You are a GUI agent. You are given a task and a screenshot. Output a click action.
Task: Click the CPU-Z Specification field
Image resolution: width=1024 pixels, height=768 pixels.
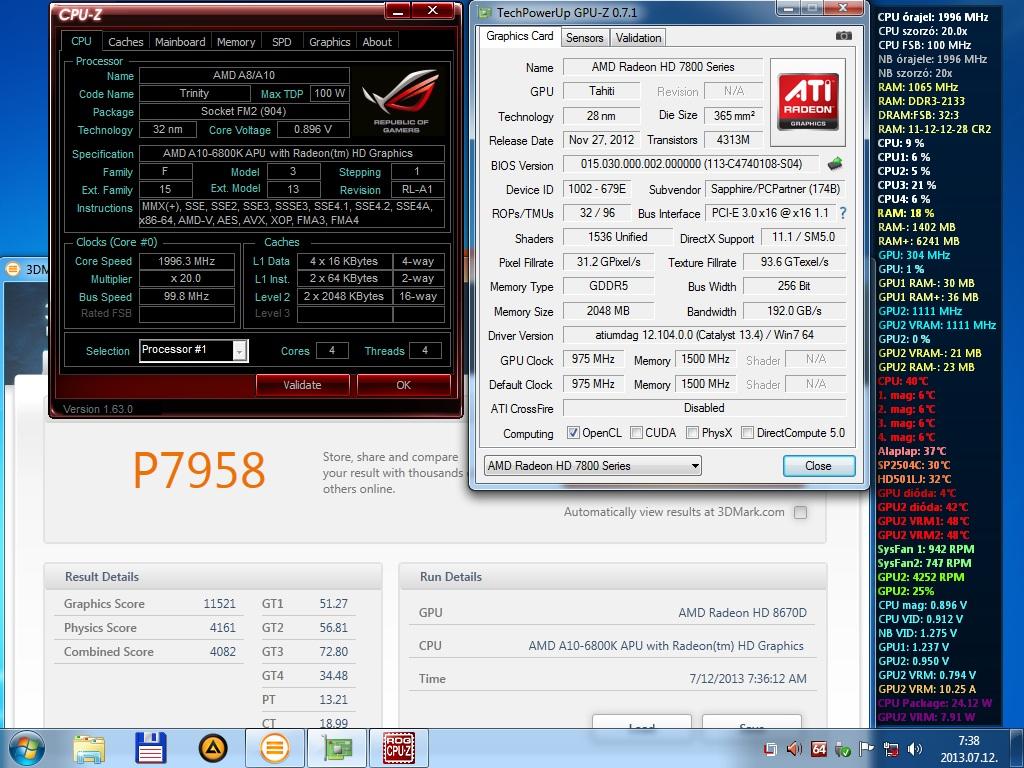pyautogui.click(x=292, y=153)
